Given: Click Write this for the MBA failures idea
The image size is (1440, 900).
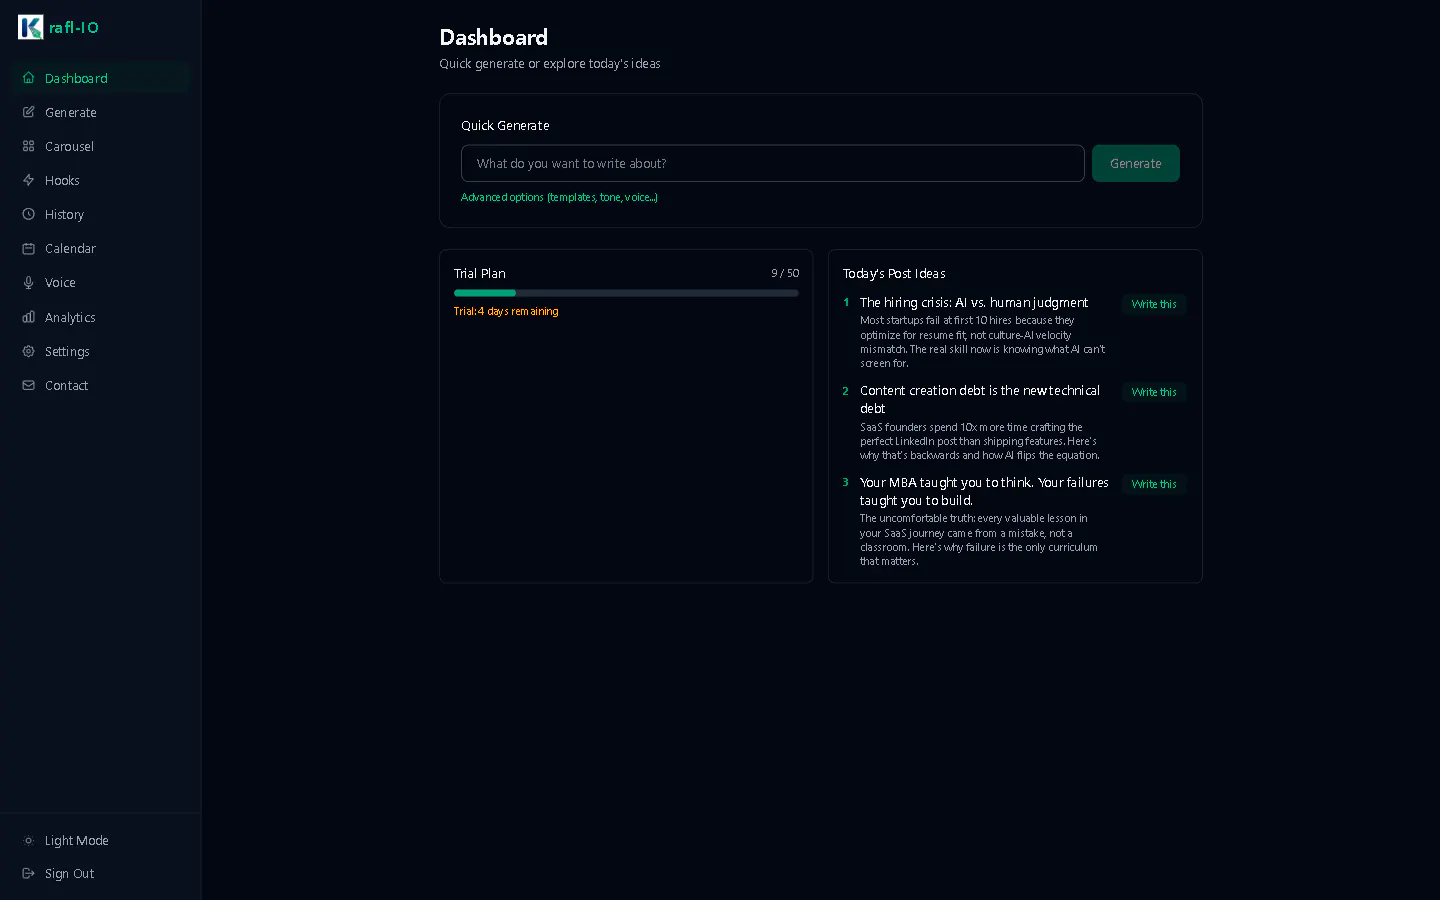Looking at the screenshot, I should tap(1154, 484).
